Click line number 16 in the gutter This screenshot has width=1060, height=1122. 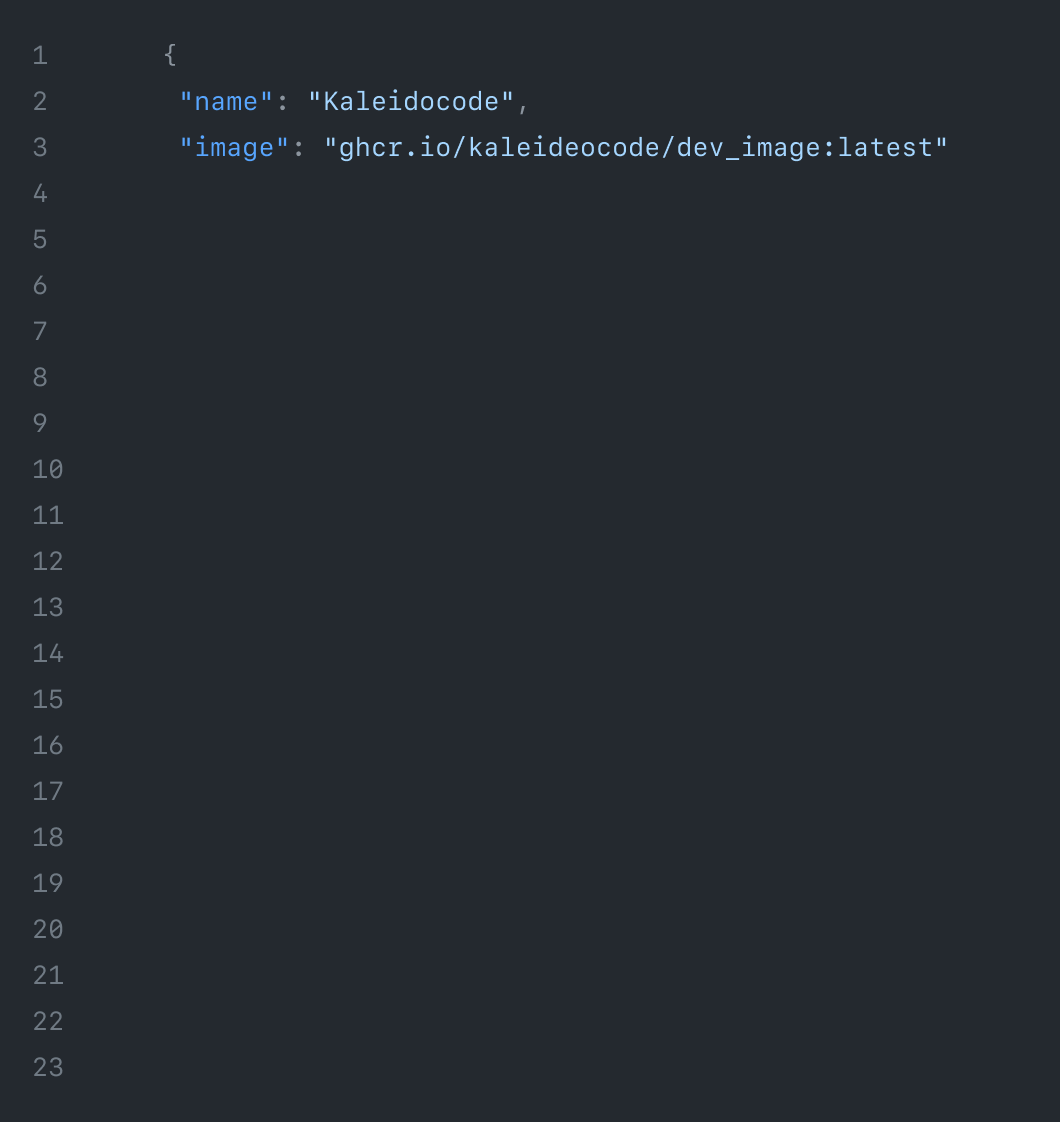pyautogui.click(x=48, y=745)
